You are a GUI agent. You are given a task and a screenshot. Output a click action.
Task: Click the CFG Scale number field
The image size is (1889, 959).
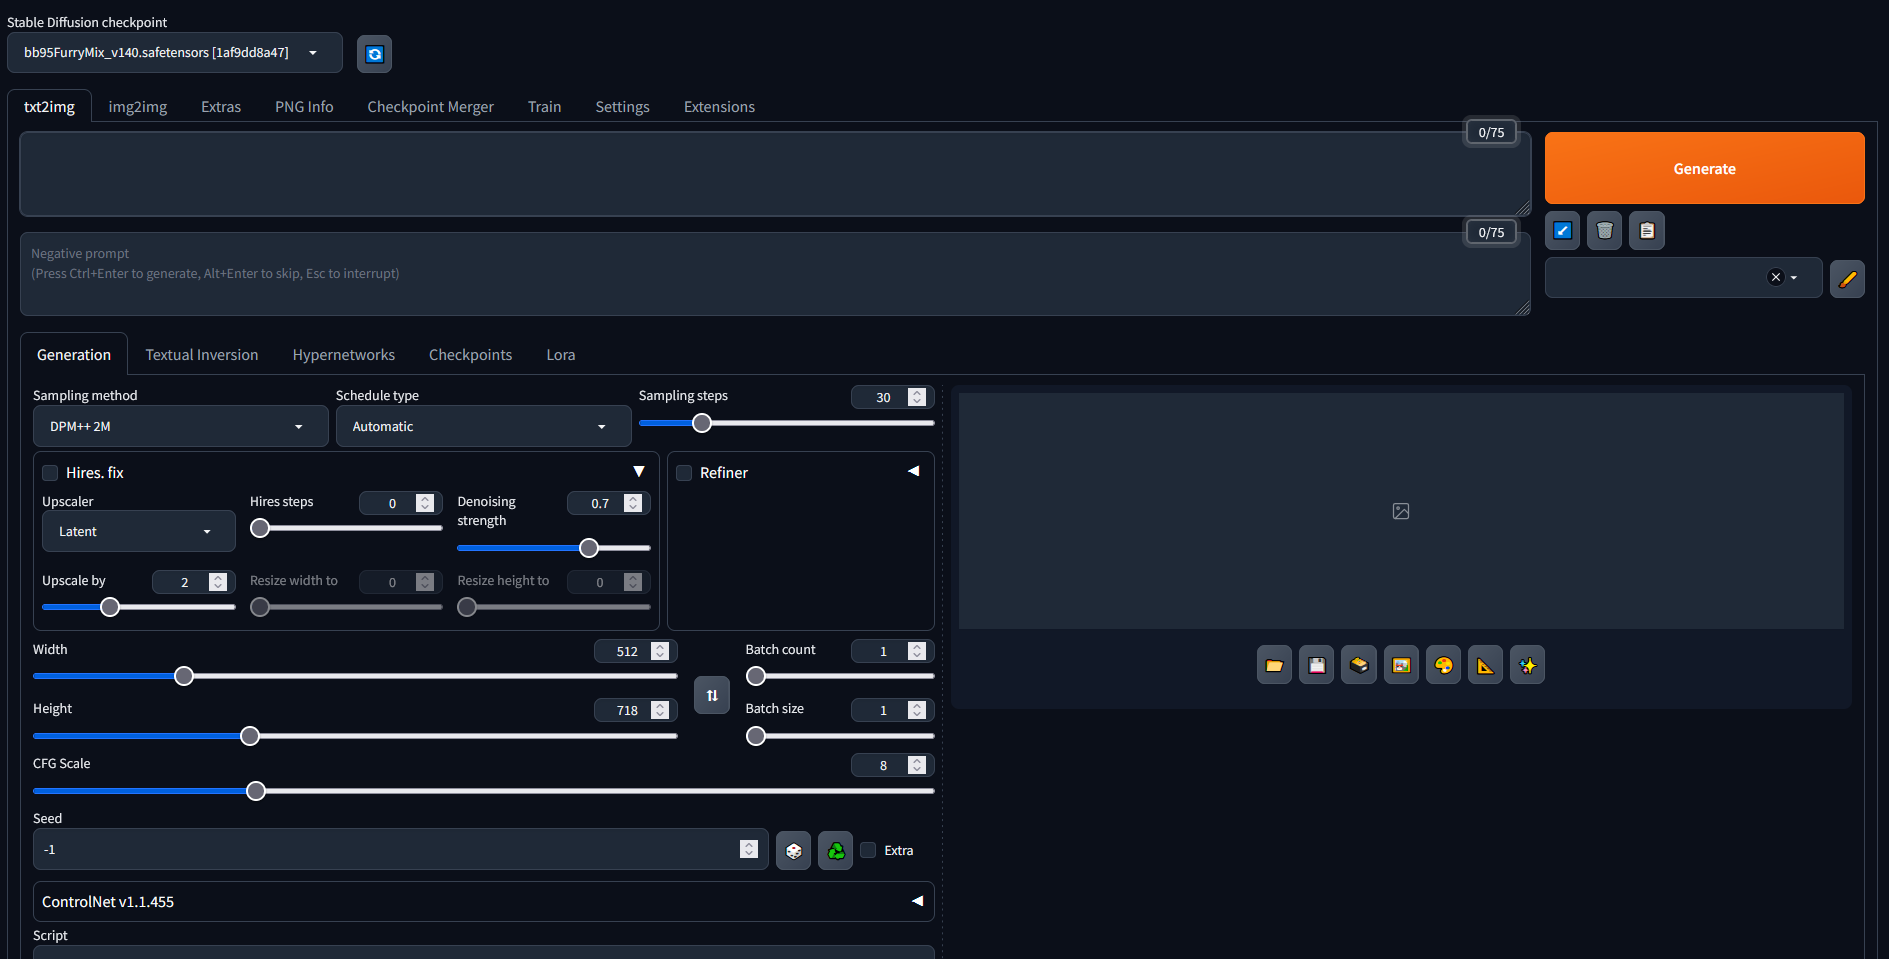(x=892, y=765)
